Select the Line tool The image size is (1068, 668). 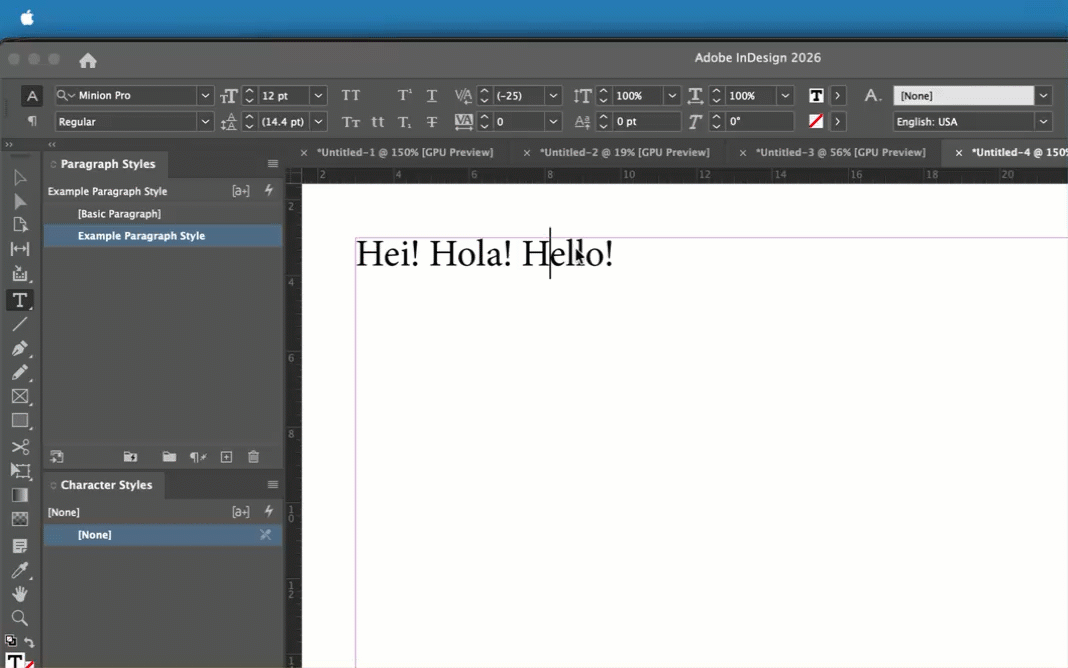(x=20, y=324)
